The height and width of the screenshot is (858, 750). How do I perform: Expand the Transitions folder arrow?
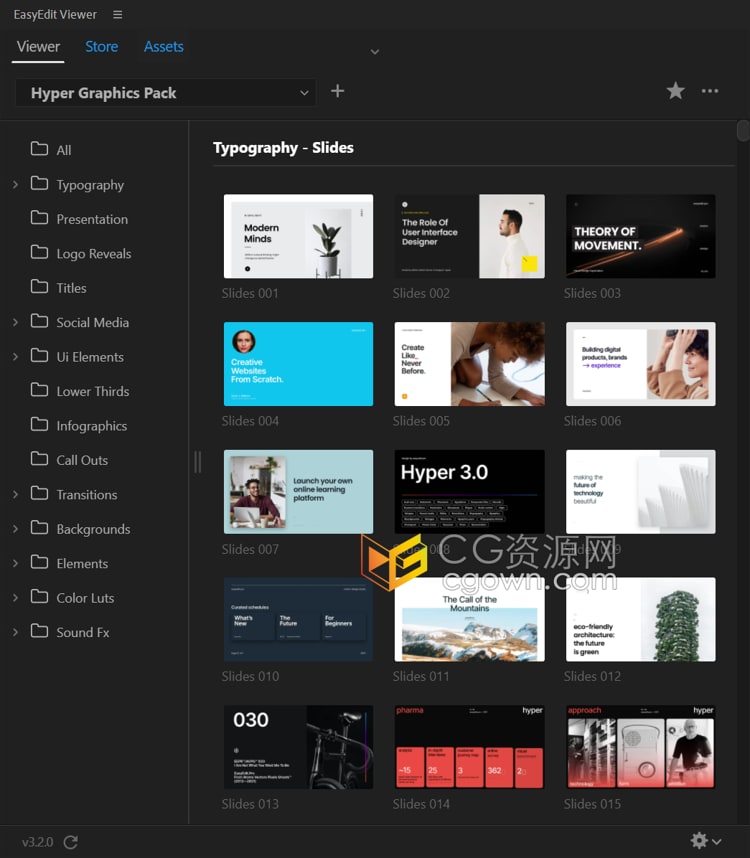[x=15, y=495]
